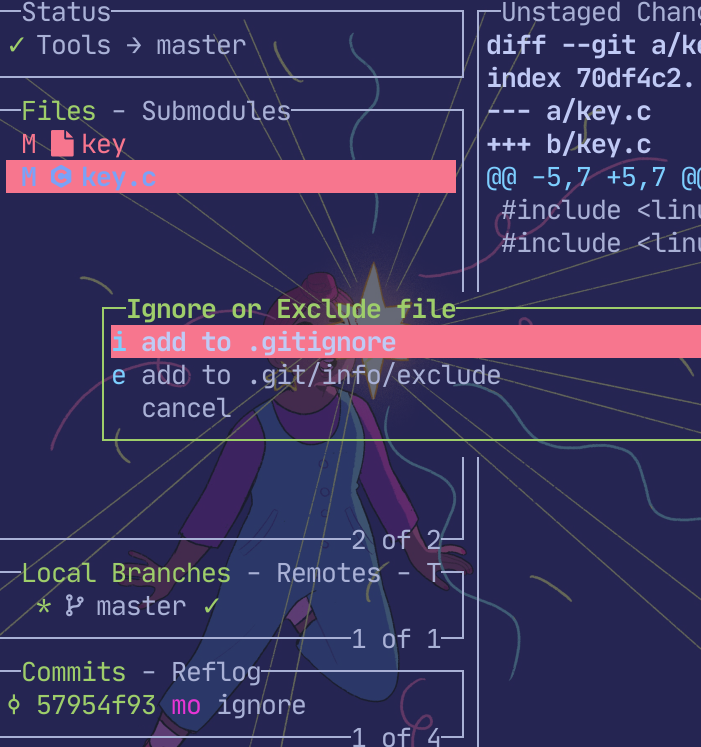Click the 'mo' author initials in commit row
This screenshot has width=701, height=747.
click(186, 706)
